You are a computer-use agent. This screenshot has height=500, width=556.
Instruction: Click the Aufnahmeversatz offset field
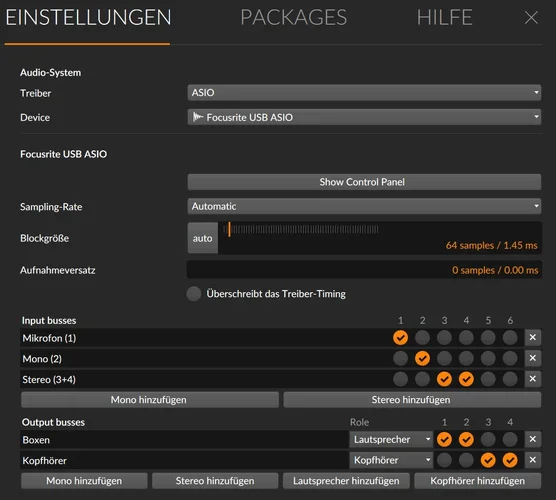pyautogui.click(x=364, y=270)
